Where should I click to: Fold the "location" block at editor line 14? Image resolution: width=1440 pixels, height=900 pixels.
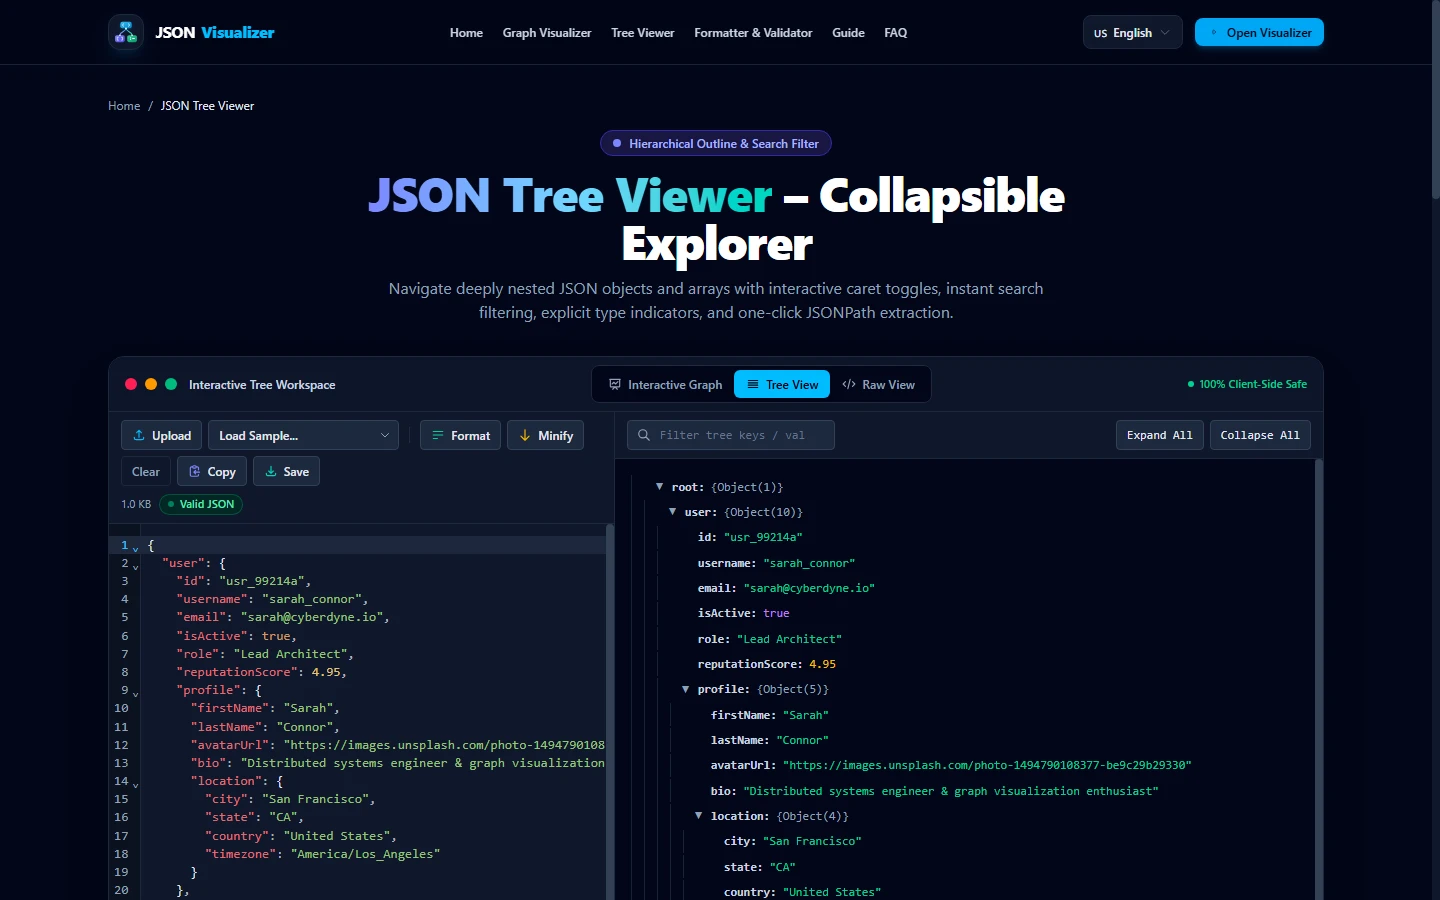point(136,784)
